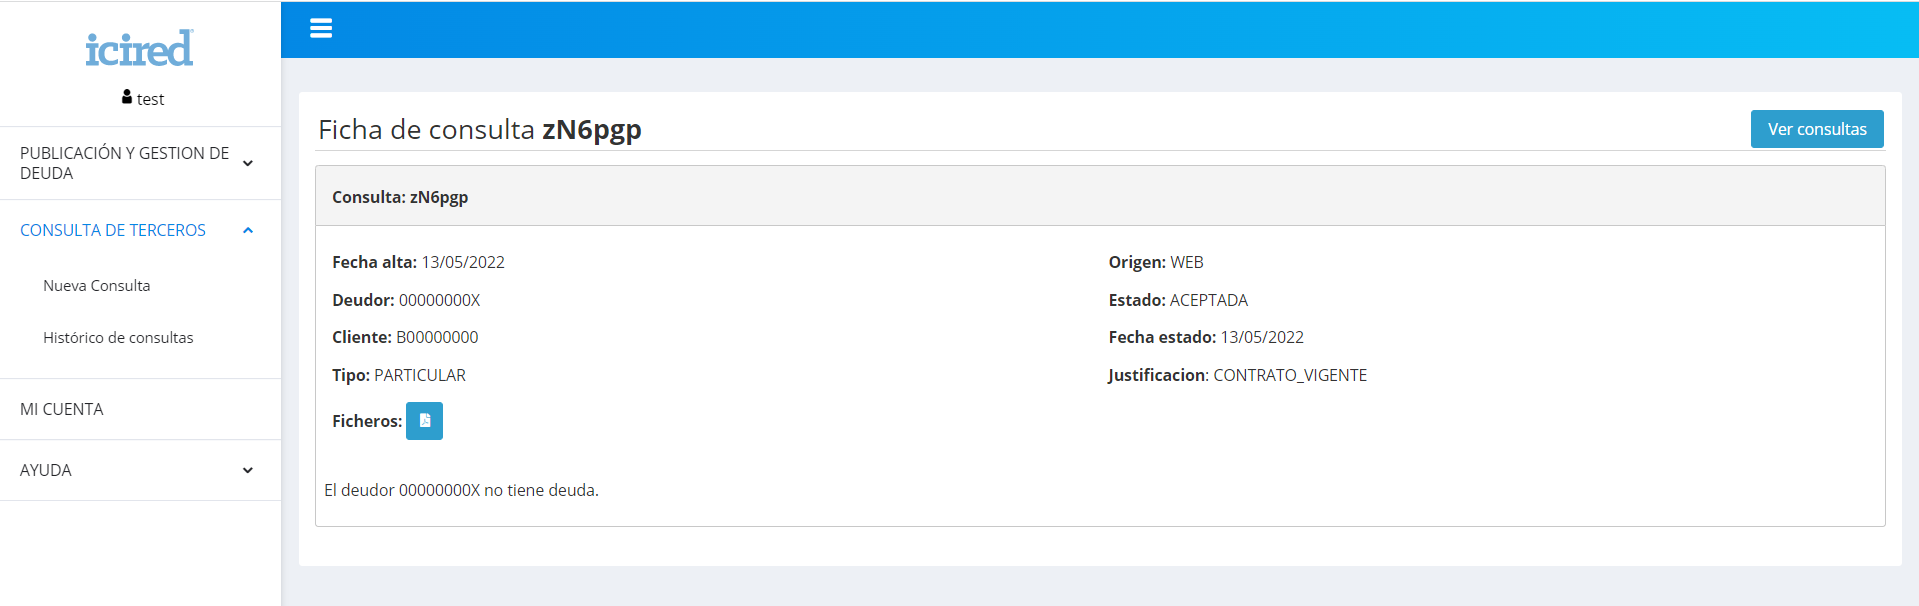Open Histórico de consultas page
This screenshot has width=1919, height=606.
coord(118,338)
